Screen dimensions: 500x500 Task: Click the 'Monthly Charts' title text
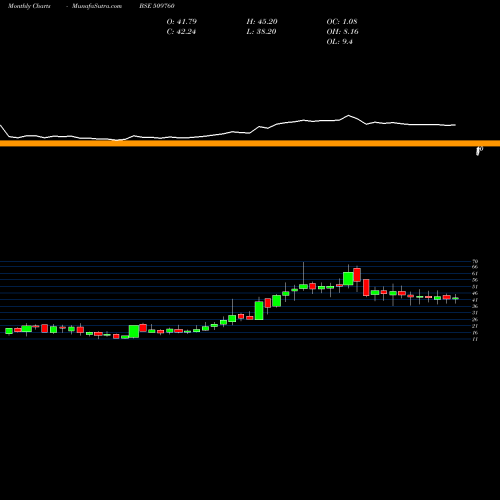pos(29,6)
